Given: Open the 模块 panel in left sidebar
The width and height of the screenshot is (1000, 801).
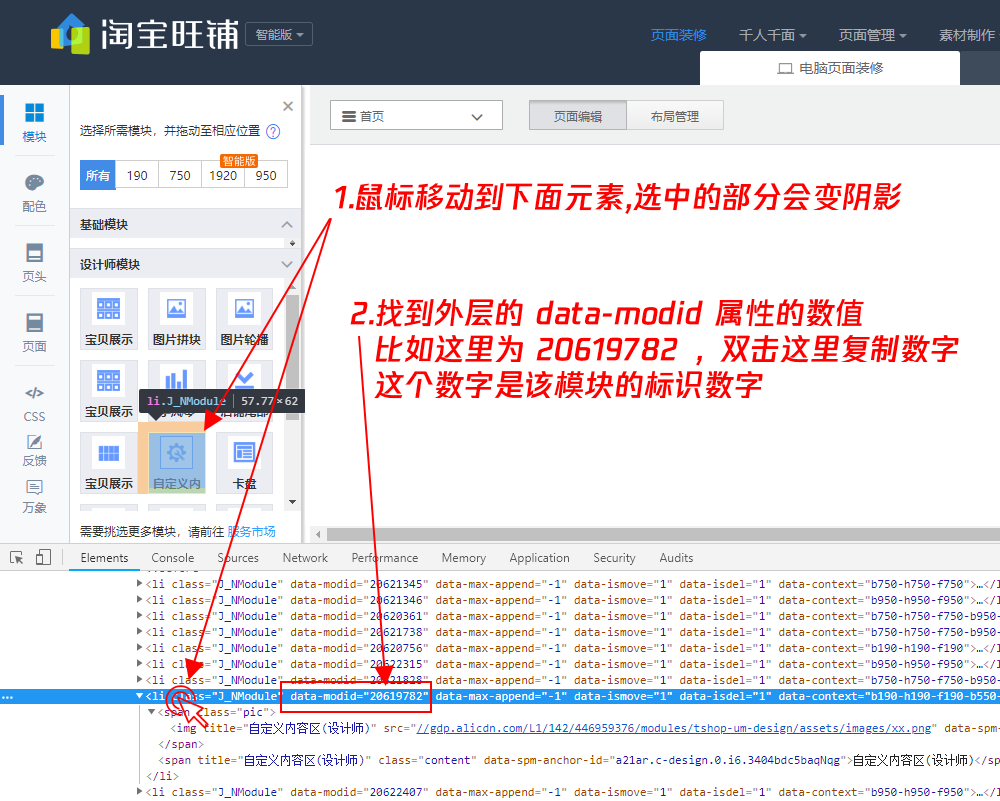Looking at the screenshot, I should 34,125.
